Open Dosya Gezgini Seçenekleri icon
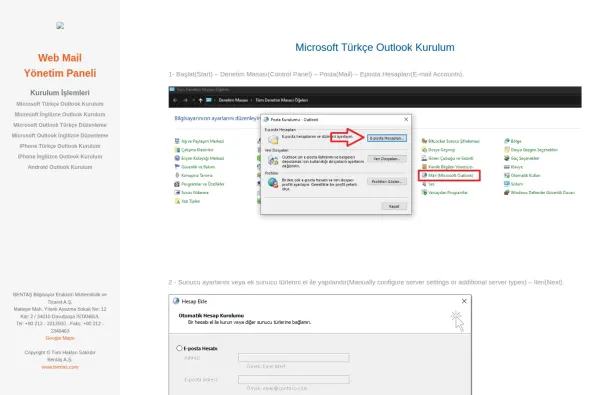 coord(507,150)
